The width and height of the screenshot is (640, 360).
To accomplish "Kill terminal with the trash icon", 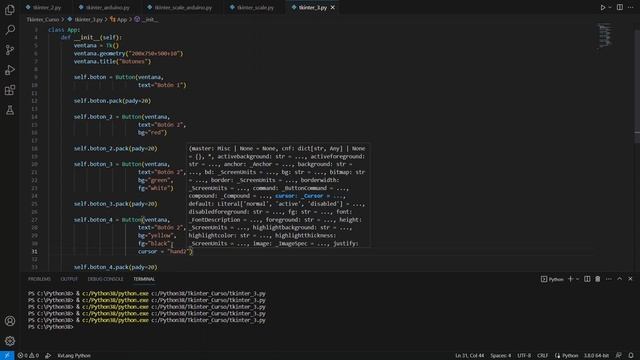I will coord(598,279).
